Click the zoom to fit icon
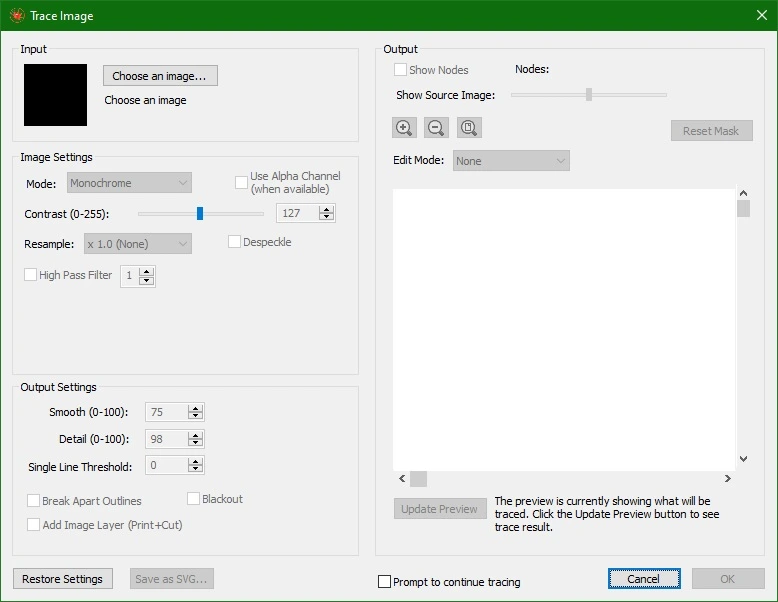 click(469, 128)
